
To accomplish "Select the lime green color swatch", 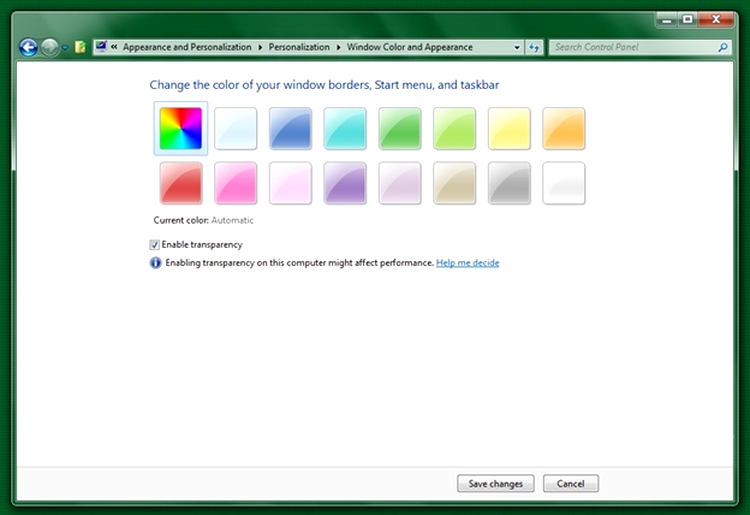I will (x=454, y=128).
